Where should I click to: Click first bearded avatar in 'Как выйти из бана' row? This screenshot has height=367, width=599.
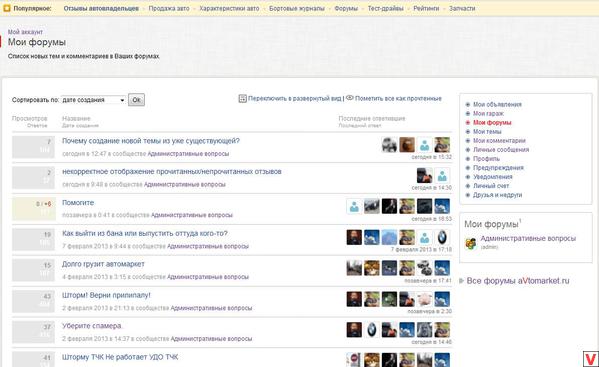(x=354, y=237)
